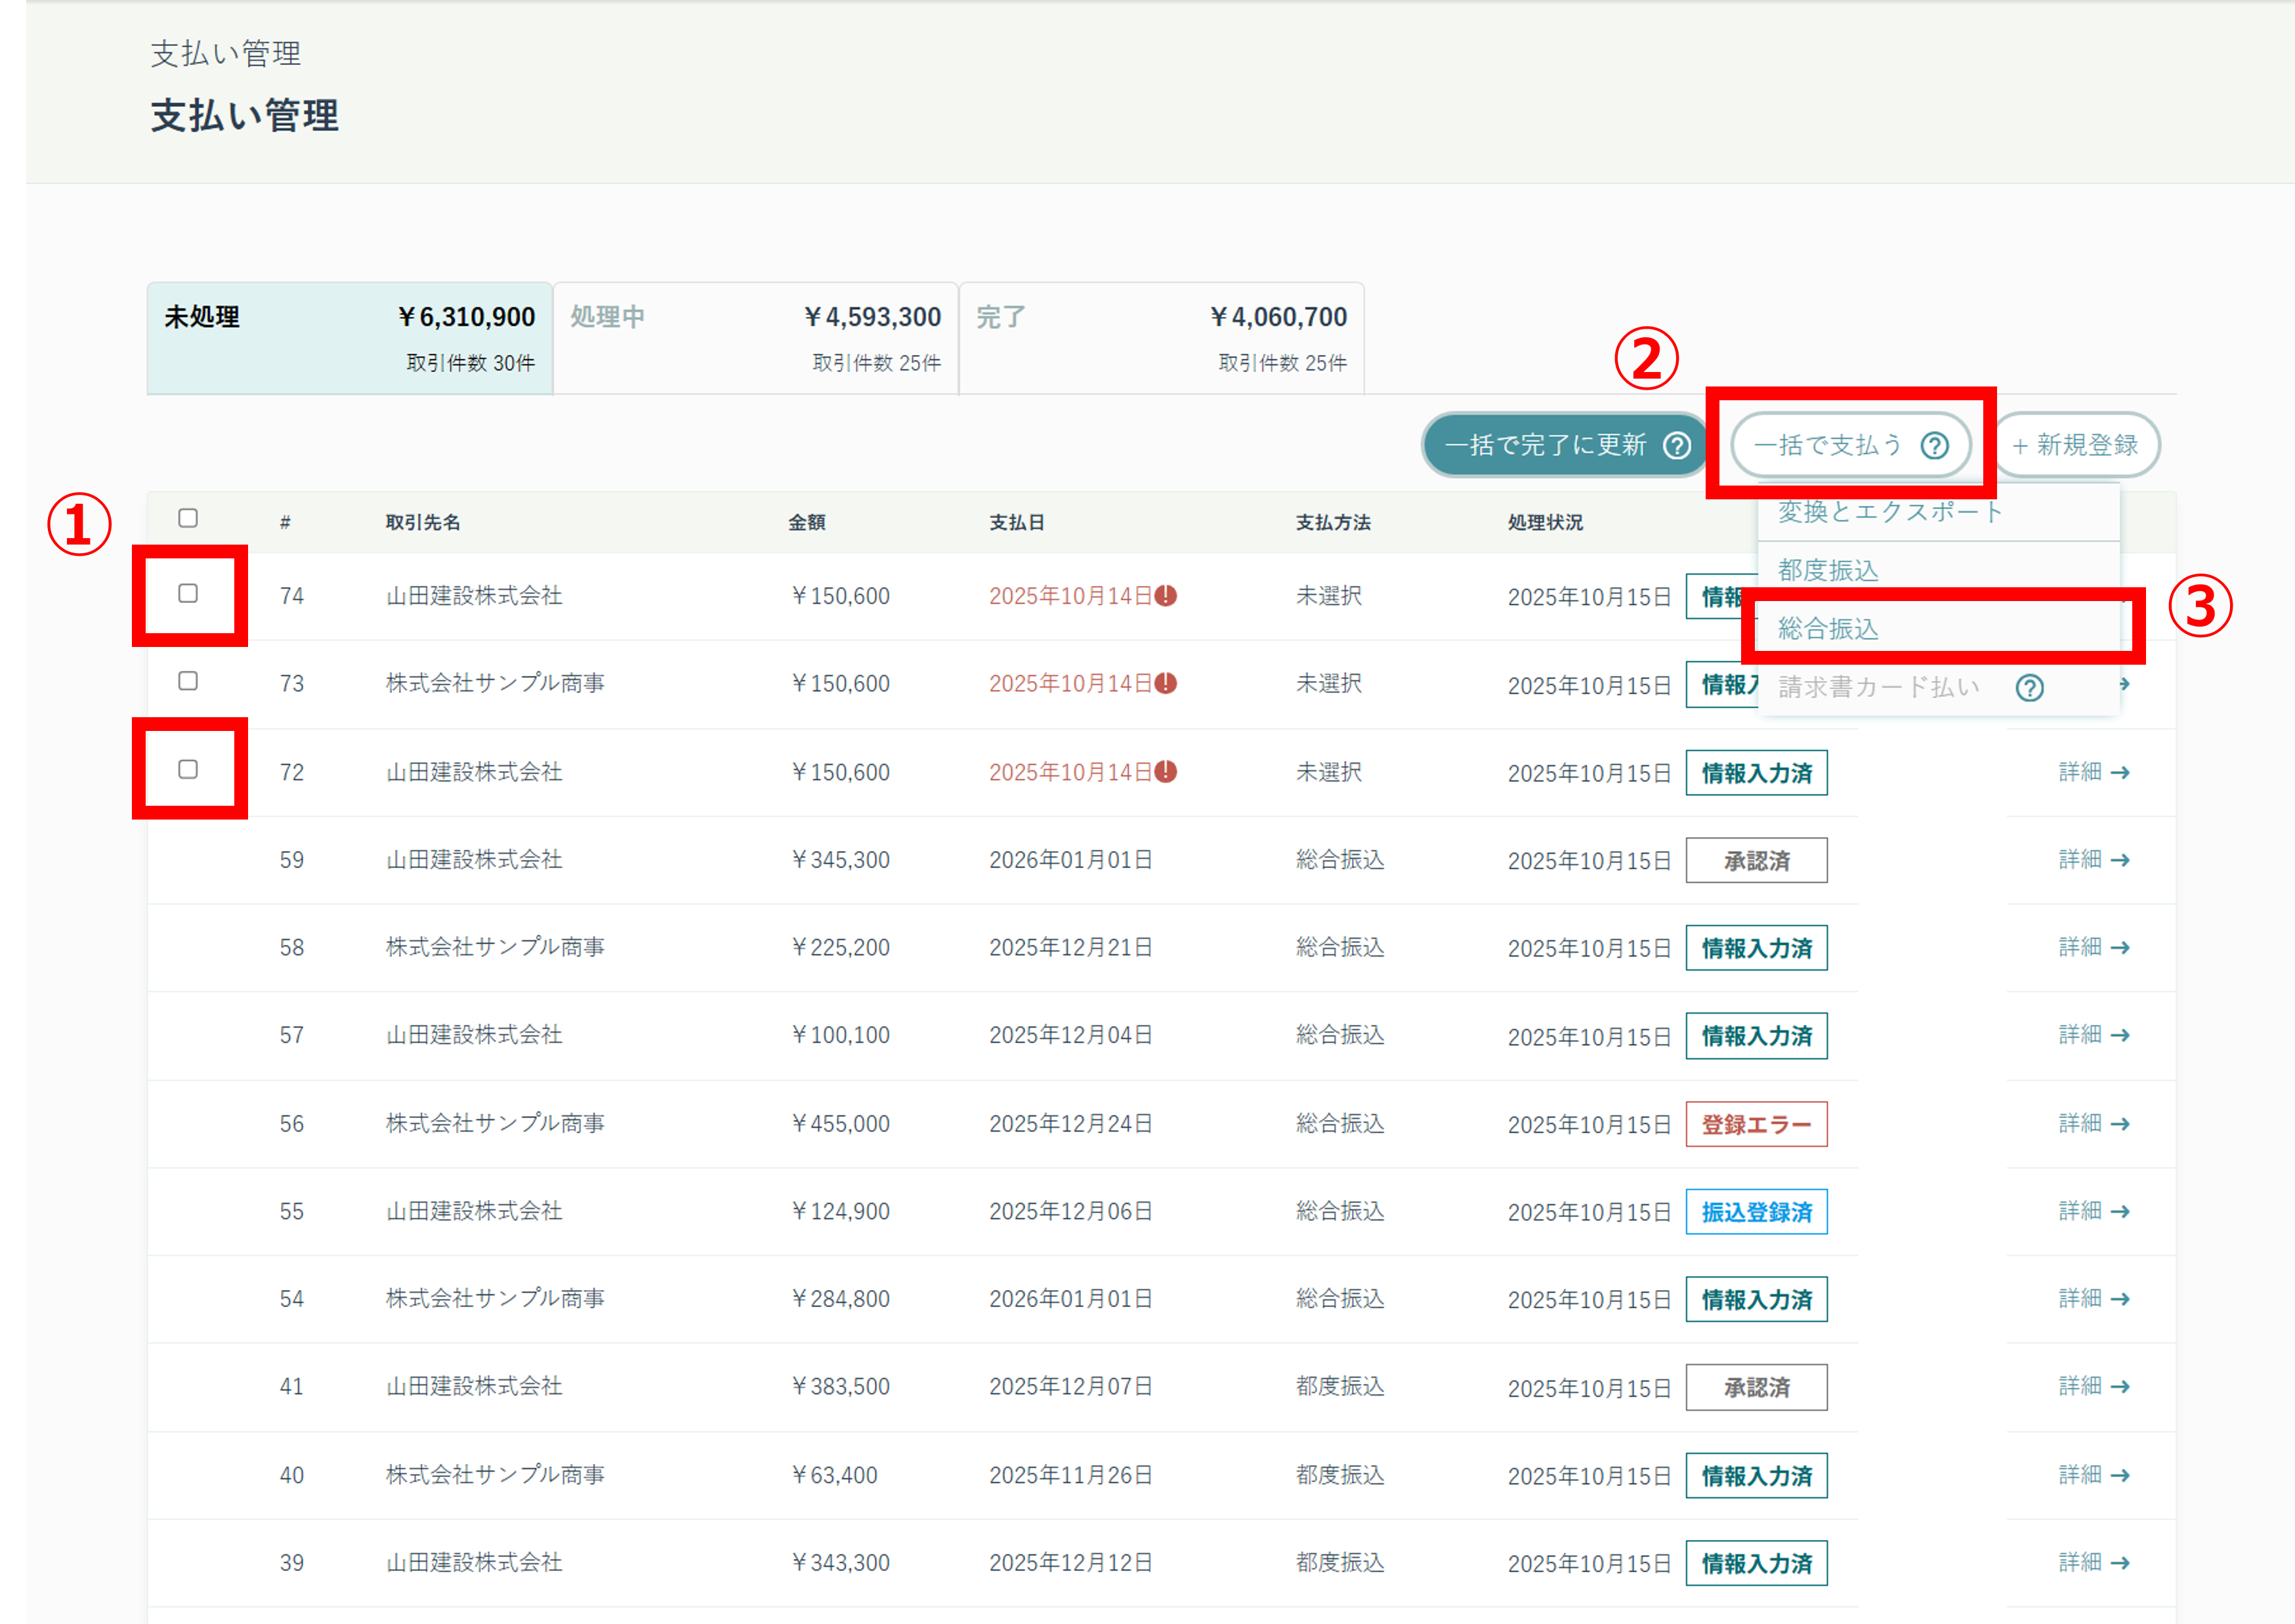
Task: Click amount ￥63,400 in row 40
Action: pyautogui.click(x=834, y=1475)
